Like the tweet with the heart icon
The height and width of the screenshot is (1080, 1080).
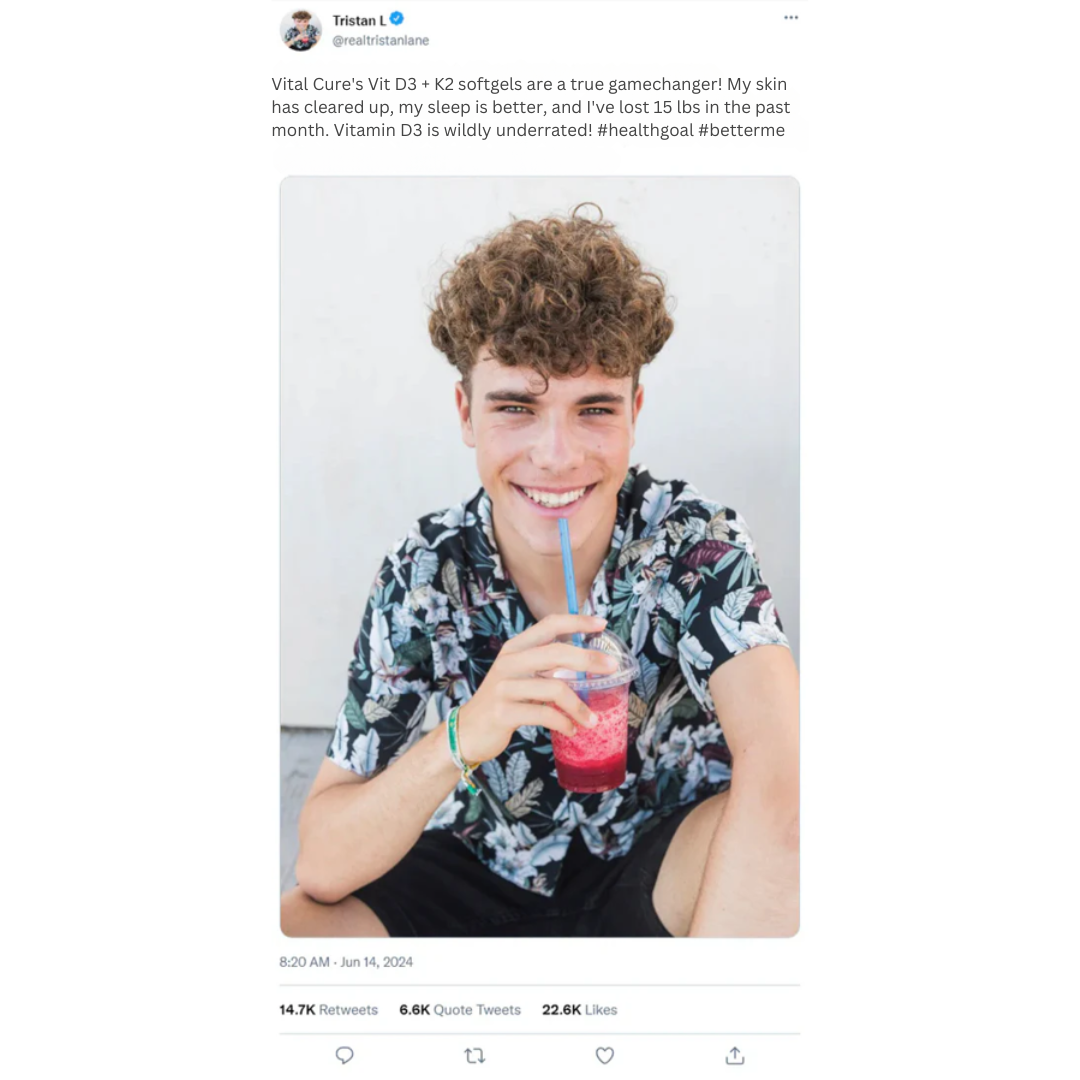point(605,1055)
